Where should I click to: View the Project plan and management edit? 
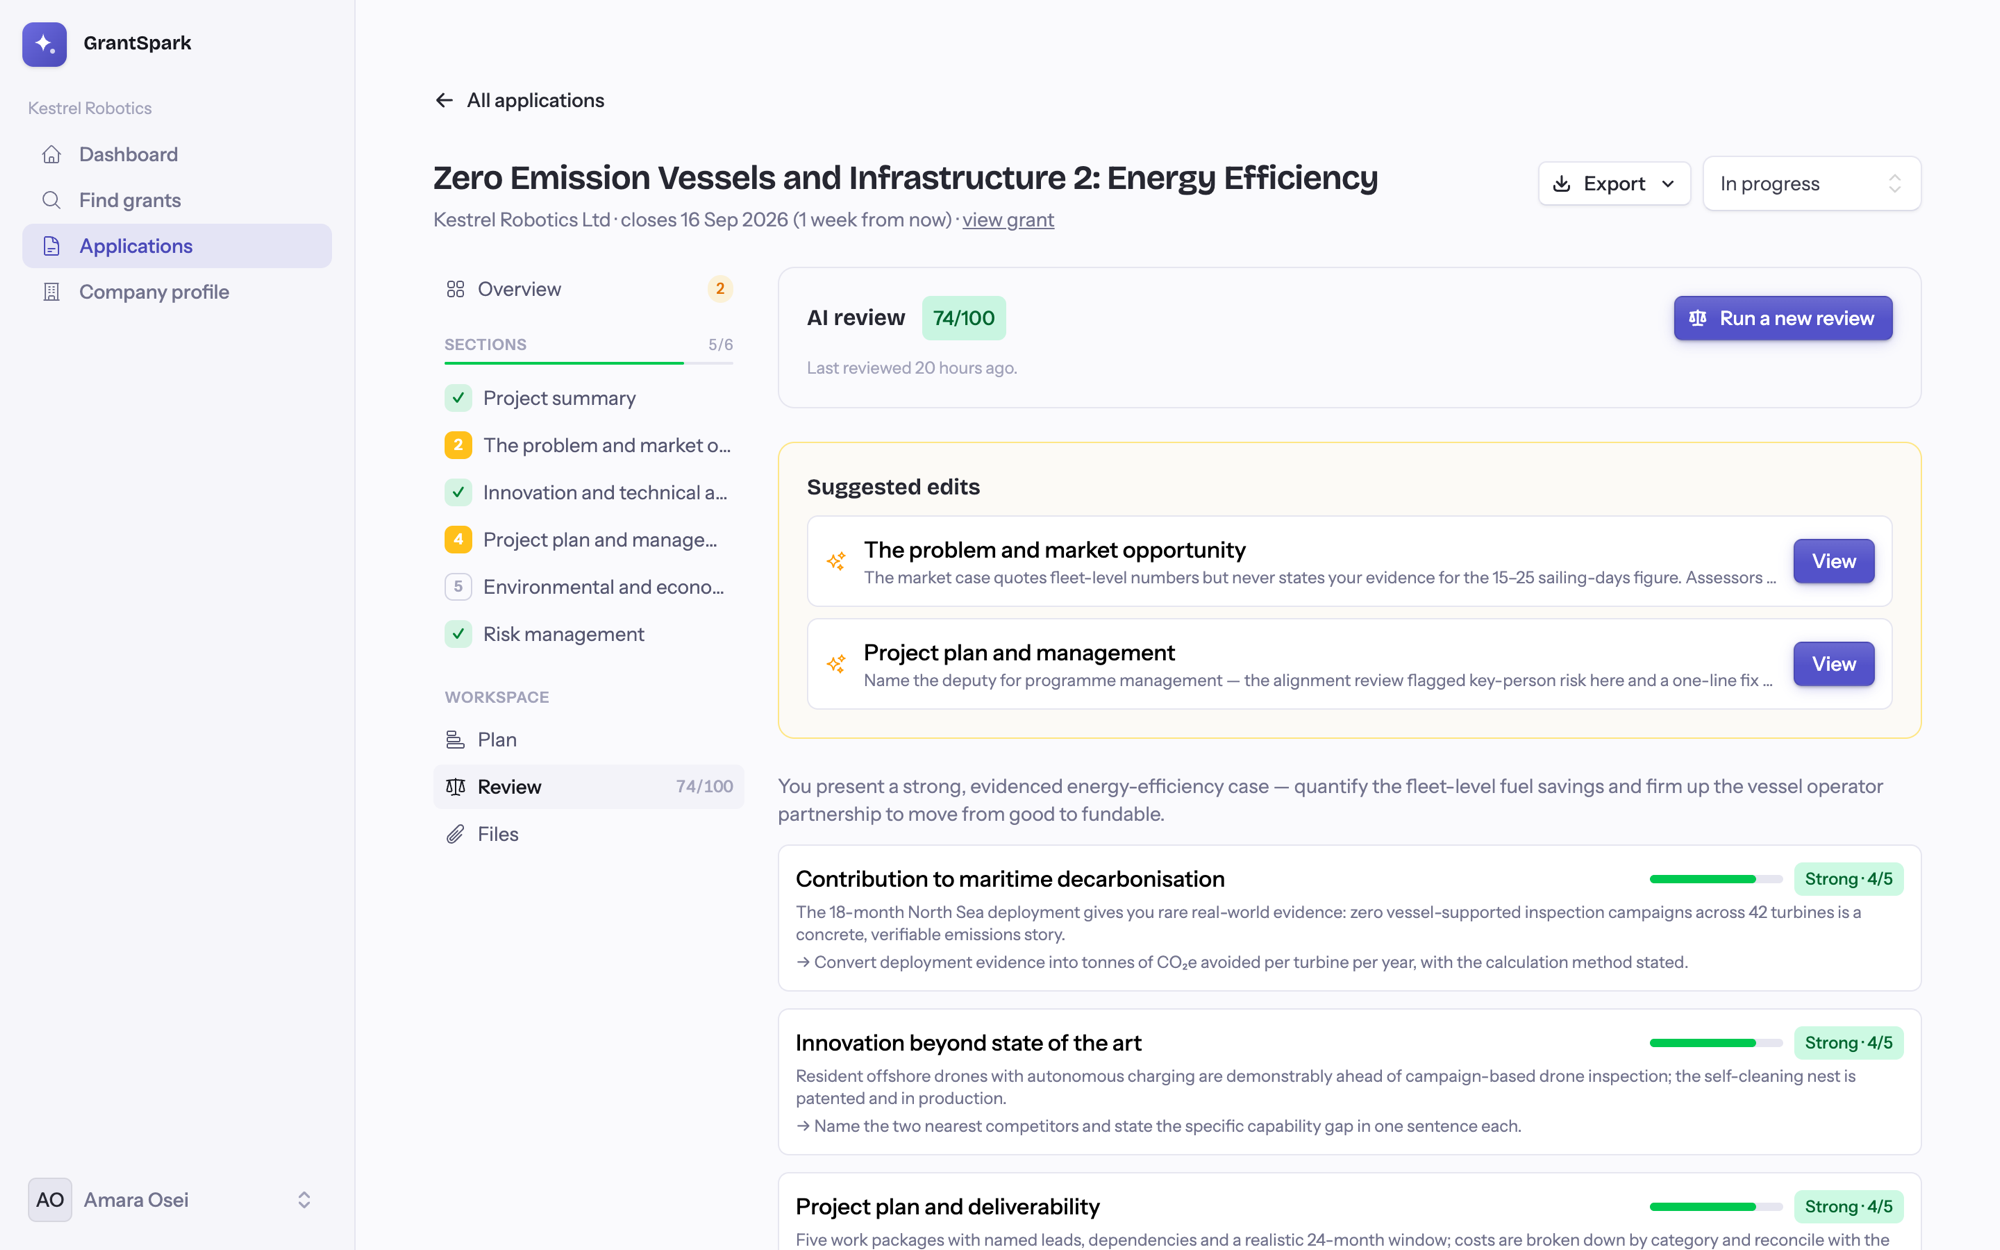[x=1833, y=664]
